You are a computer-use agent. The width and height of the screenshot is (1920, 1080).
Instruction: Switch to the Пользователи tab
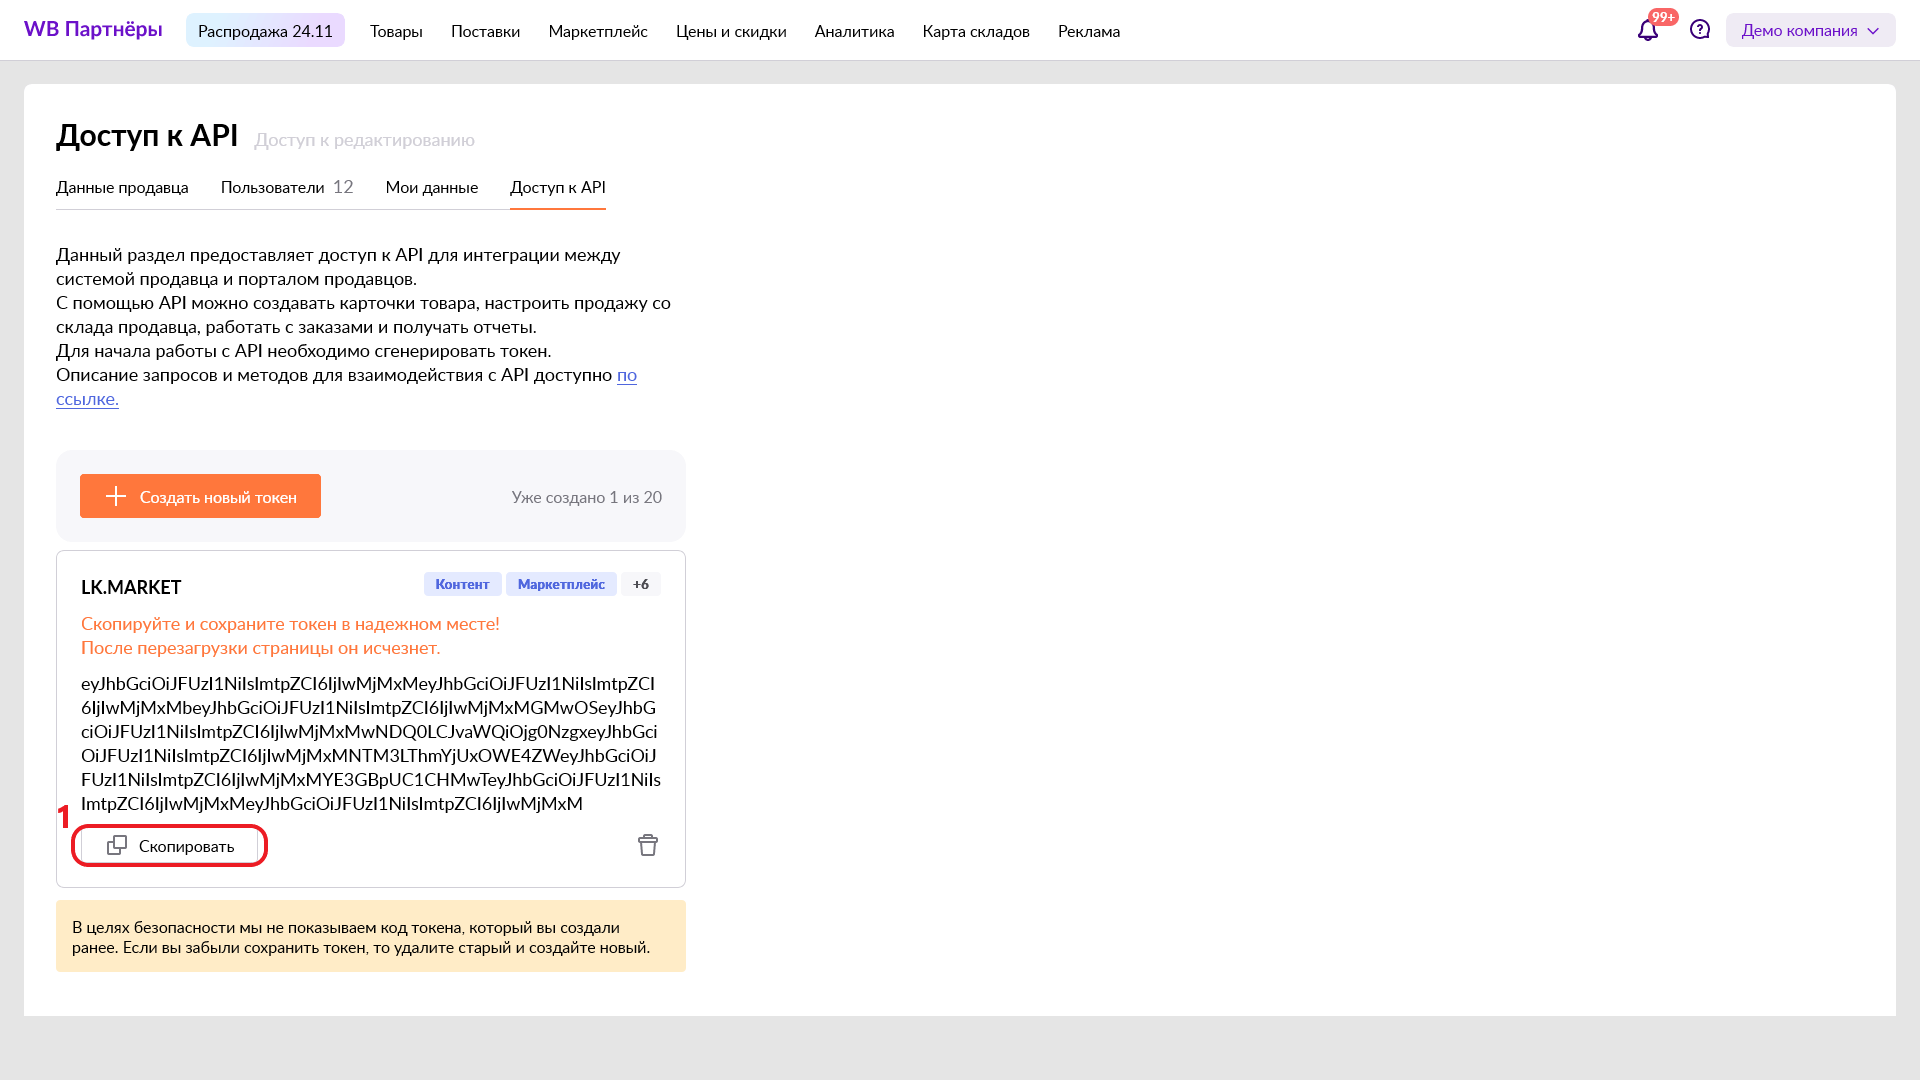point(273,187)
